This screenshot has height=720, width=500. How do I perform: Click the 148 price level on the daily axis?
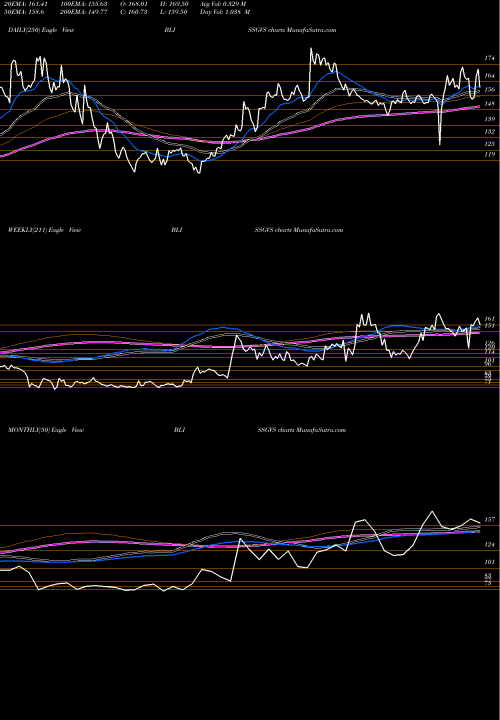pyautogui.click(x=489, y=104)
